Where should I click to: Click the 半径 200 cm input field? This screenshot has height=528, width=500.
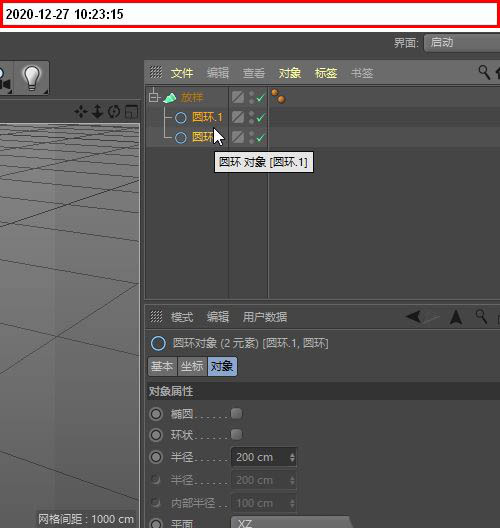(x=264, y=457)
